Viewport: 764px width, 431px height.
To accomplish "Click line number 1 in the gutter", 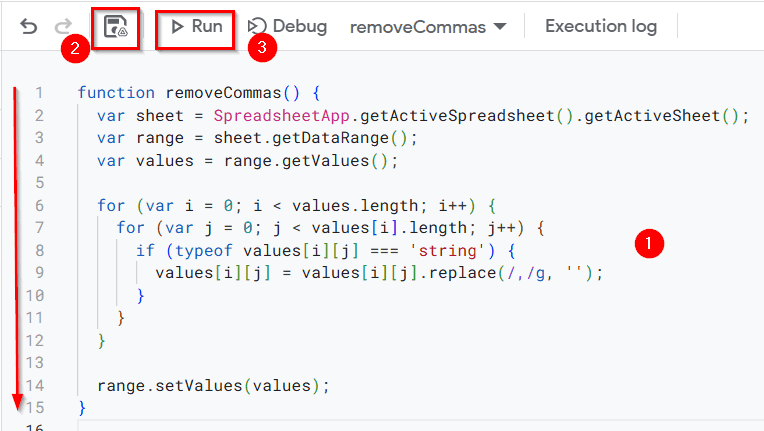I will pos(39,93).
